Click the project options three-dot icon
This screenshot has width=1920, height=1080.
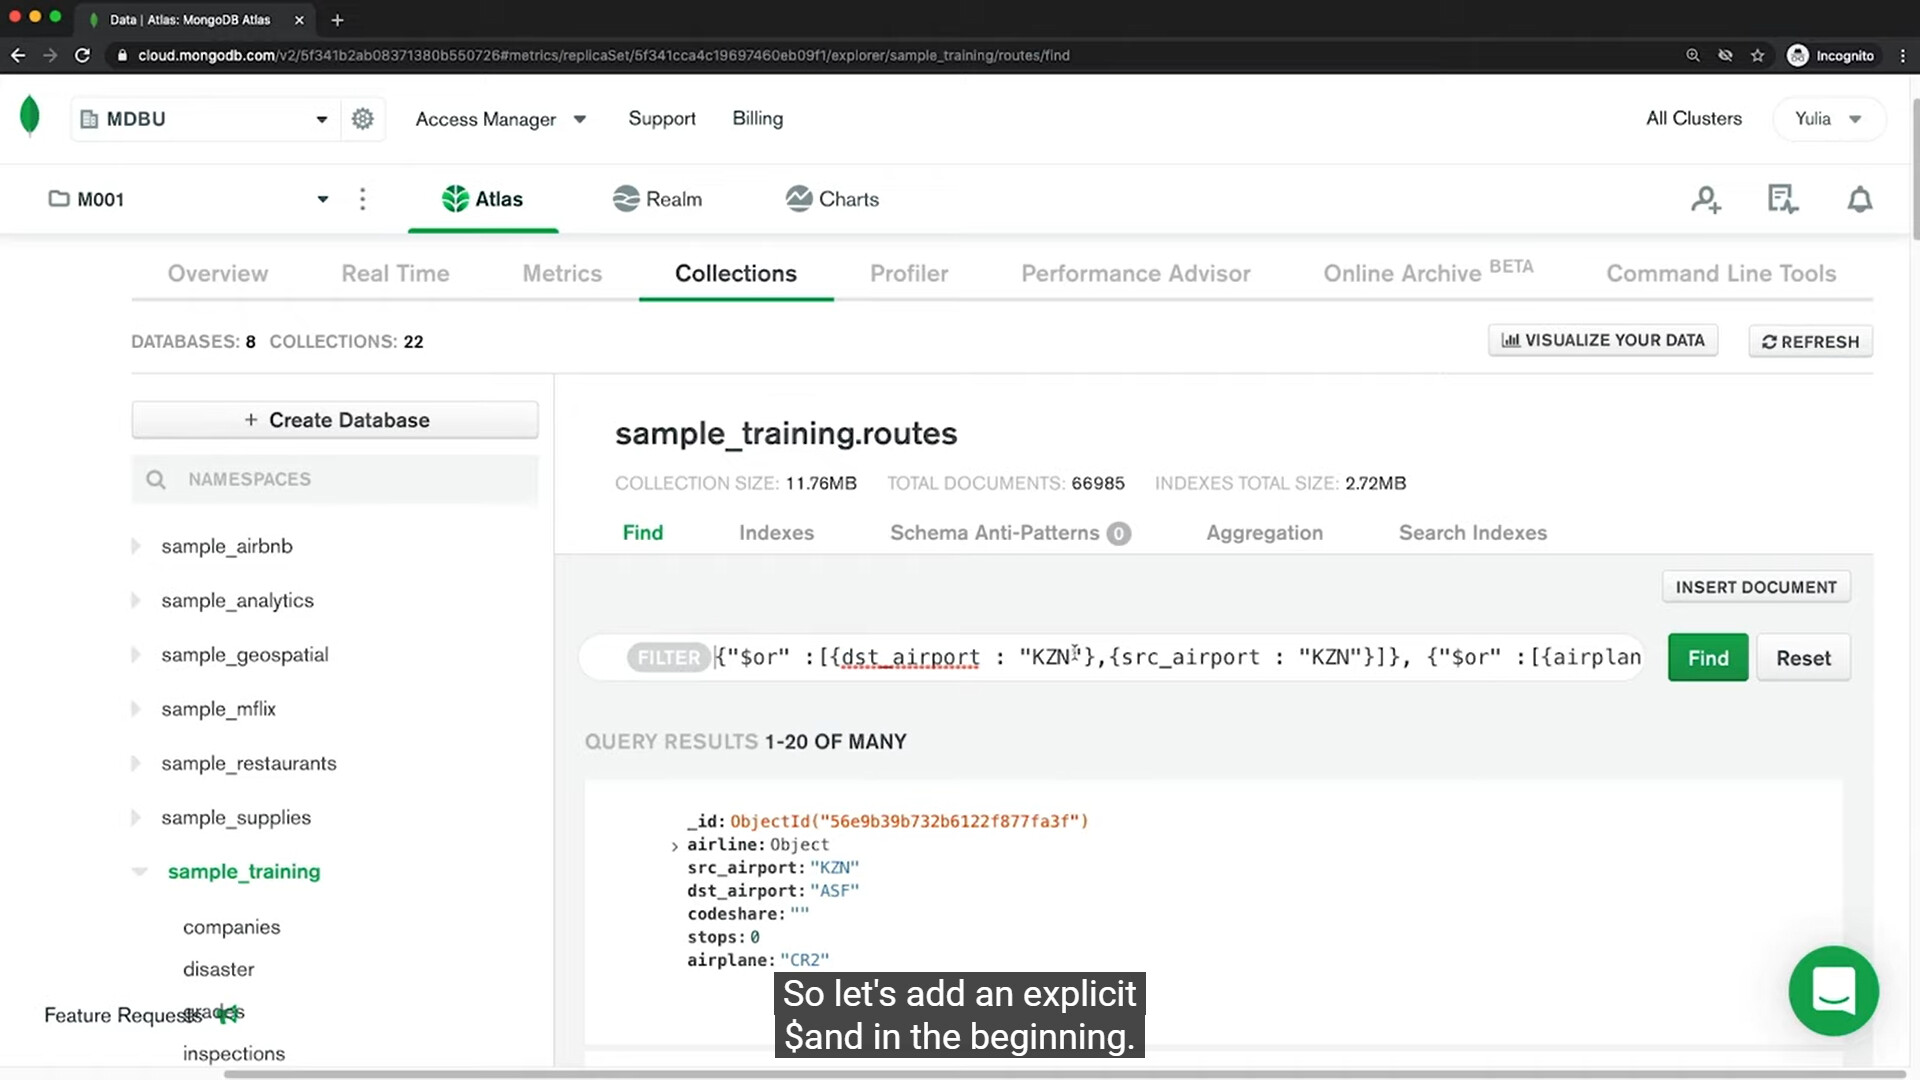362,199
